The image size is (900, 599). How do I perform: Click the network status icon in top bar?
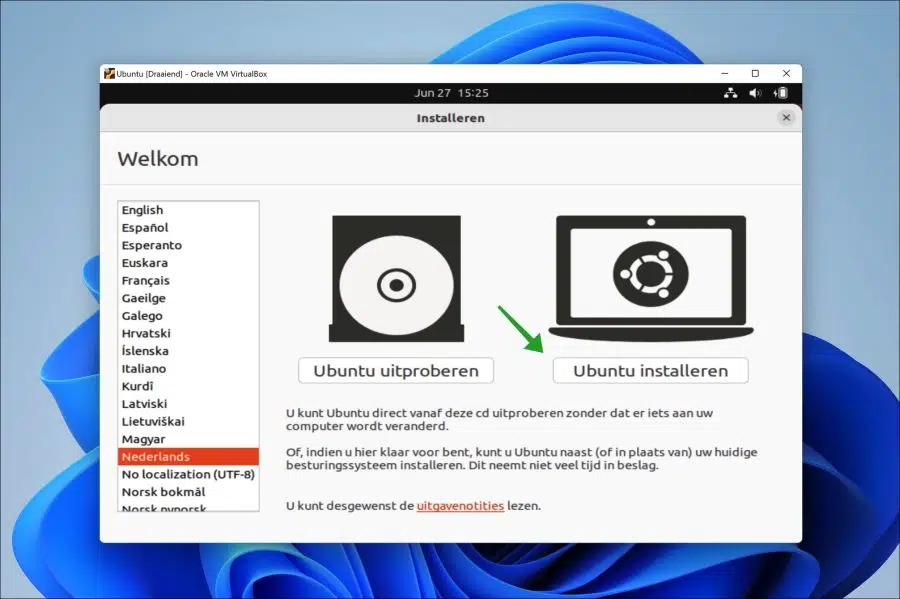tap(730, 93)
